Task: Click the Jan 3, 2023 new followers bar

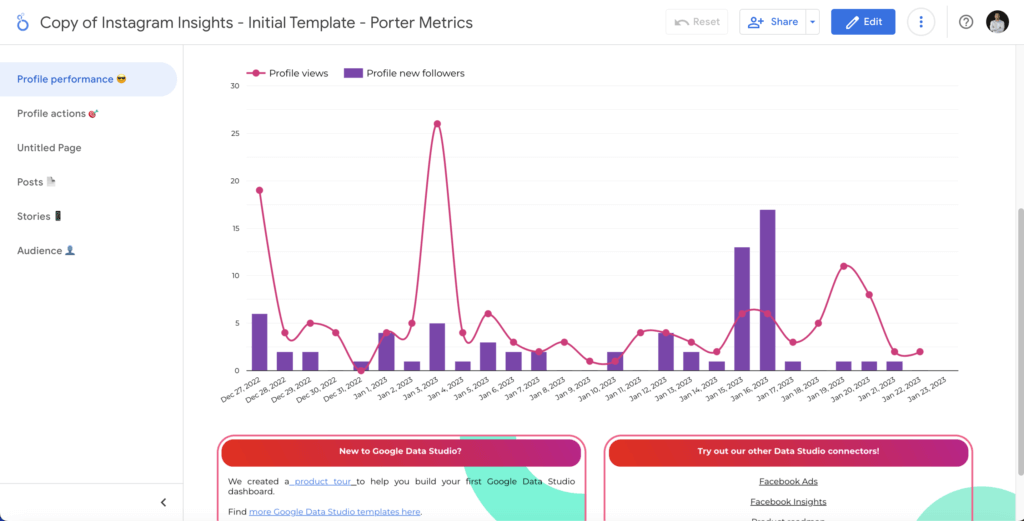Action: pos(437,347)
